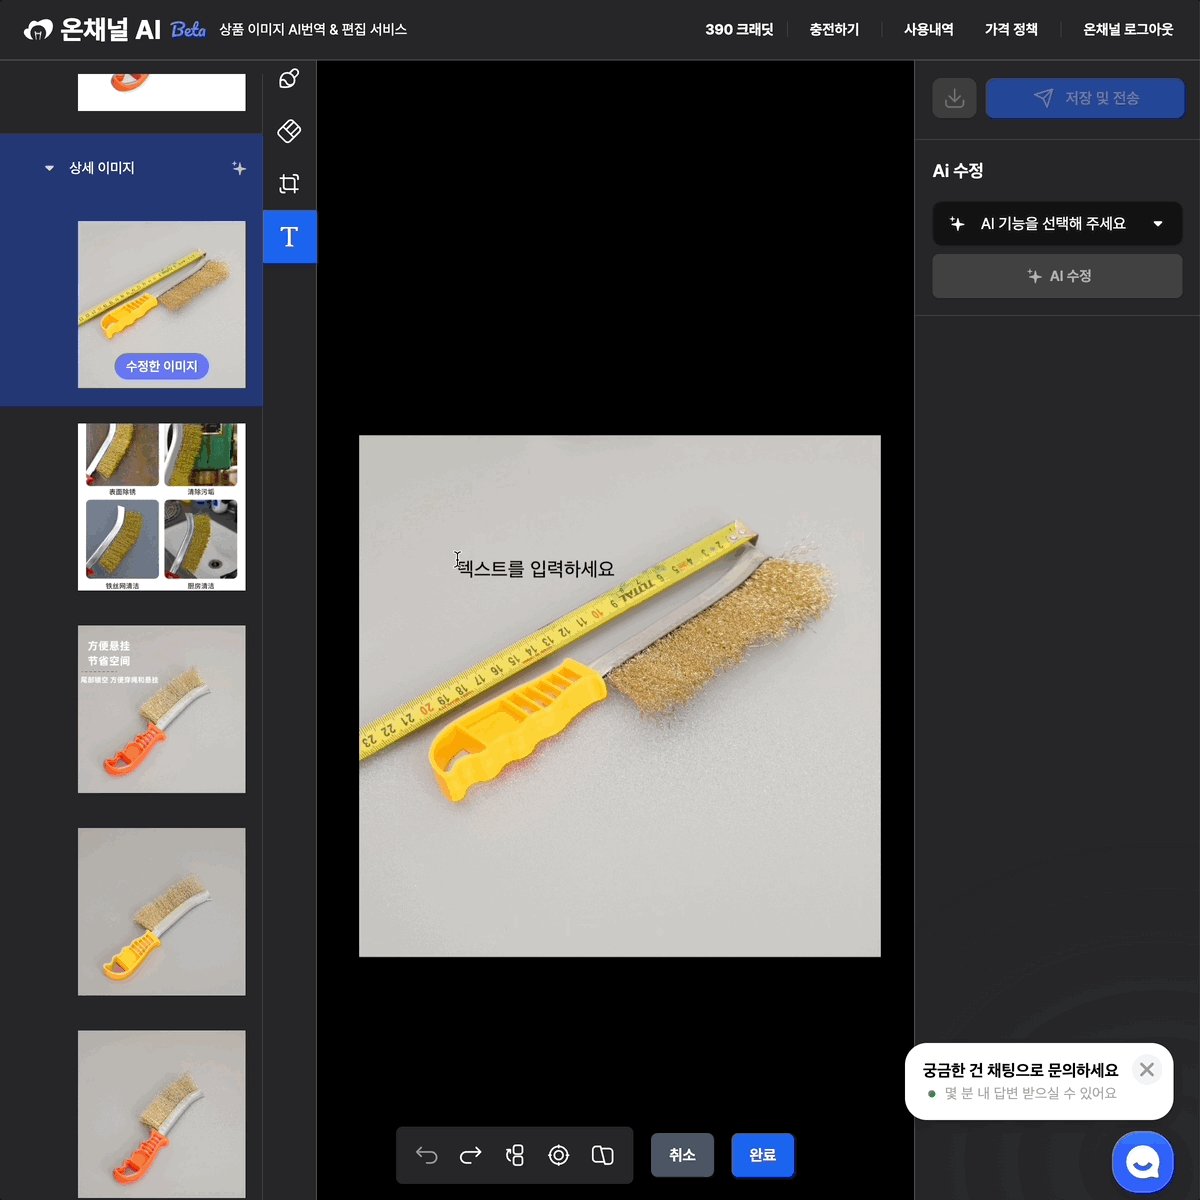Image resolution: width=1200 pixels, height=1200 pixels.
Task: Click the 저장 및 전송 button
Action: coord(1085,98)
